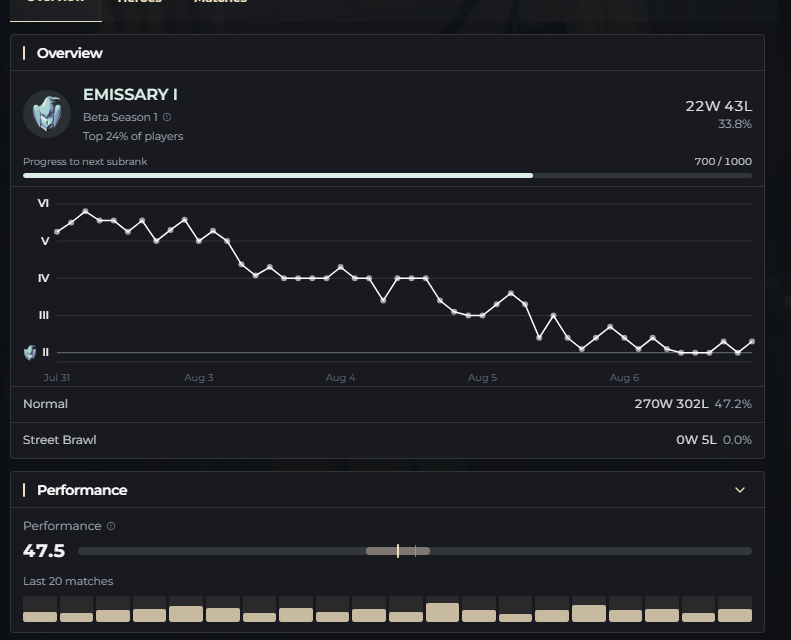Click the 47.5 performance score
This screenshot has width=791, height=640.
pos(44,551)
